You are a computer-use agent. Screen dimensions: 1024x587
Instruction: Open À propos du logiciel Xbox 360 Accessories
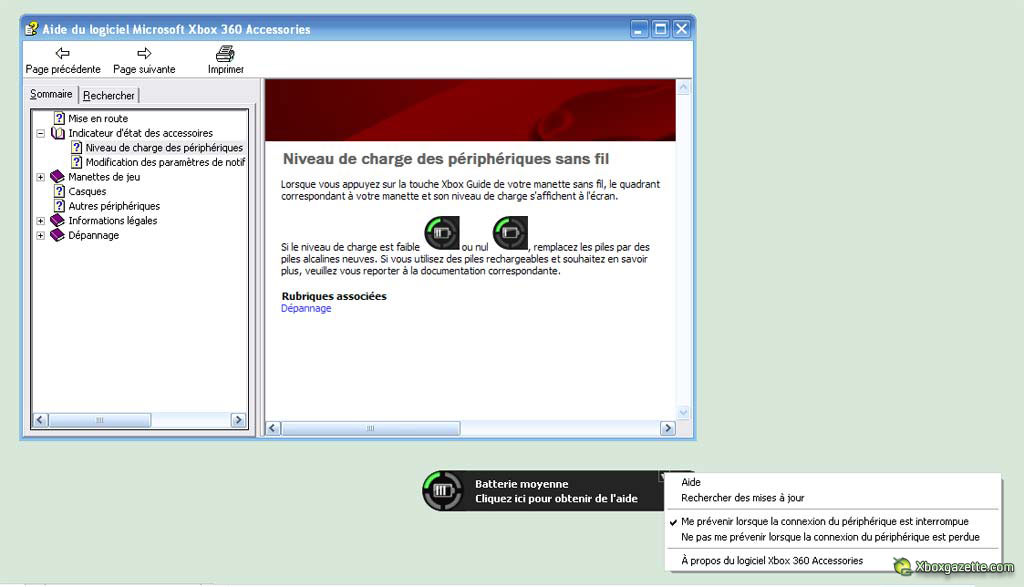tap(771, 561)
